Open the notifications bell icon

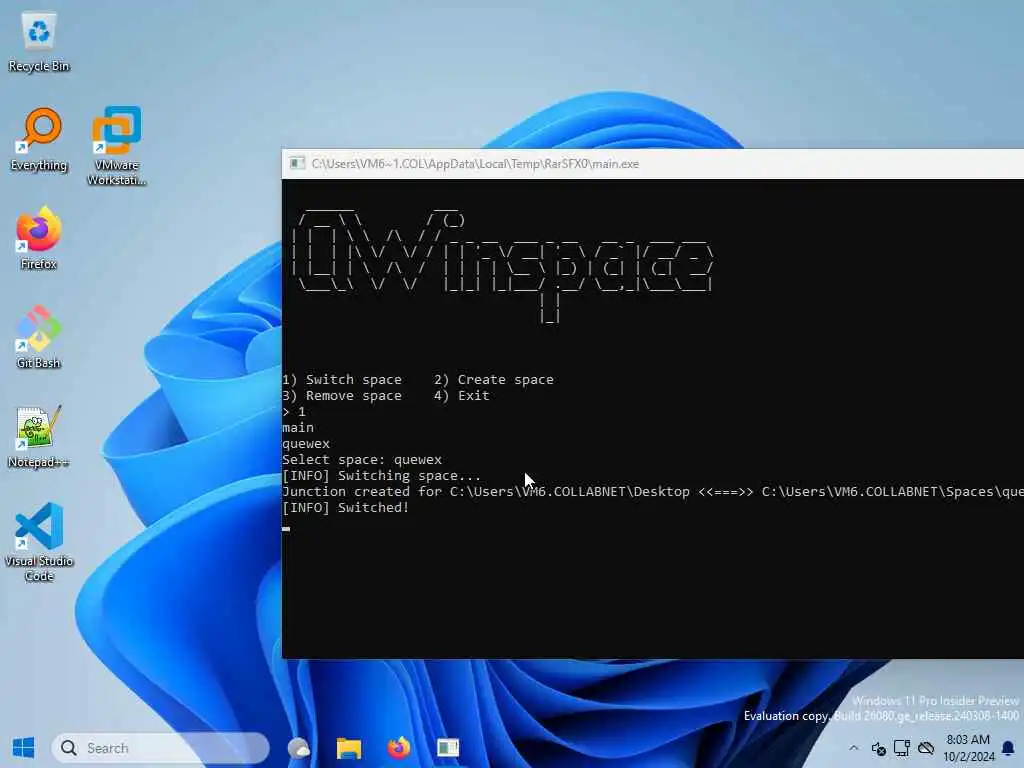click(1008, 748)
